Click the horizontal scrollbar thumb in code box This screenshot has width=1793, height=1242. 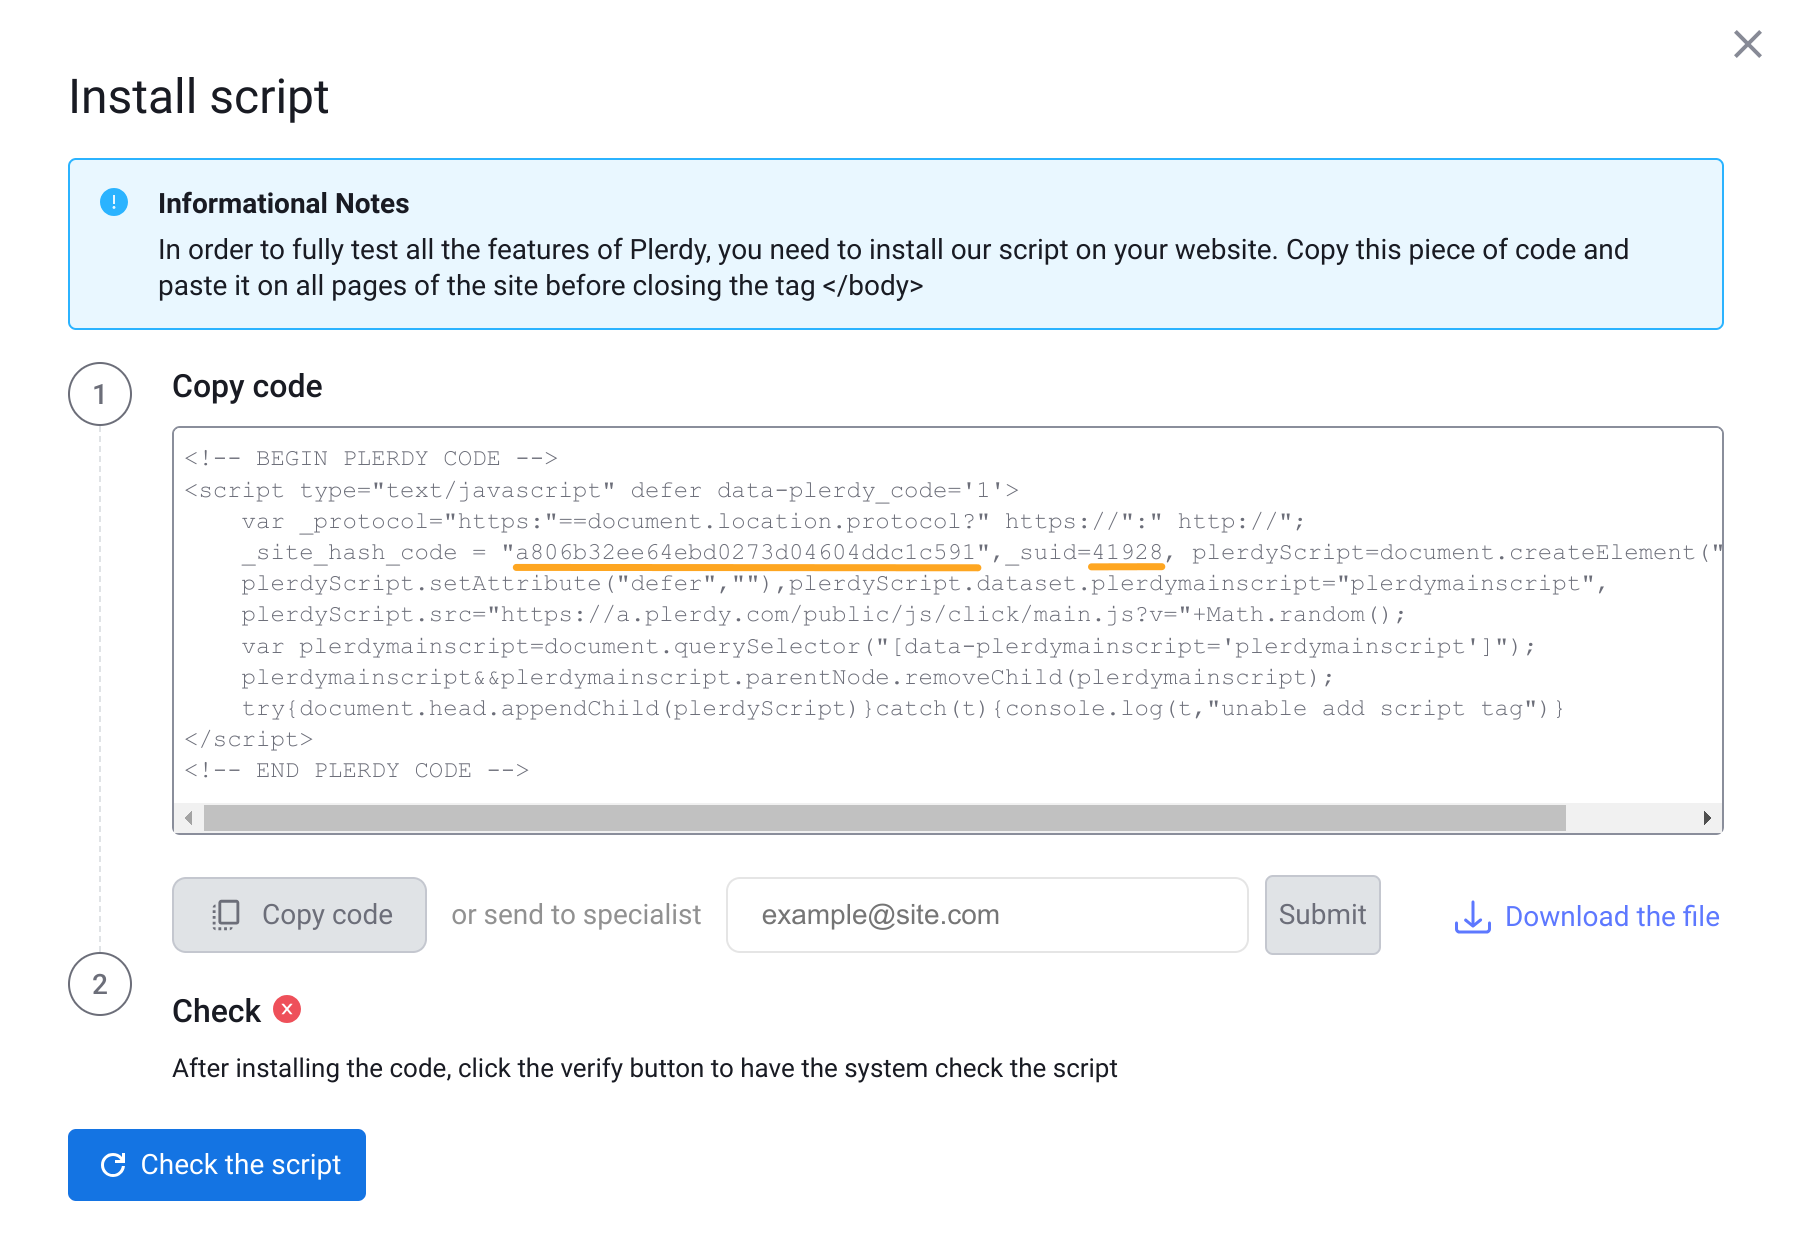[x=884, y=818]
